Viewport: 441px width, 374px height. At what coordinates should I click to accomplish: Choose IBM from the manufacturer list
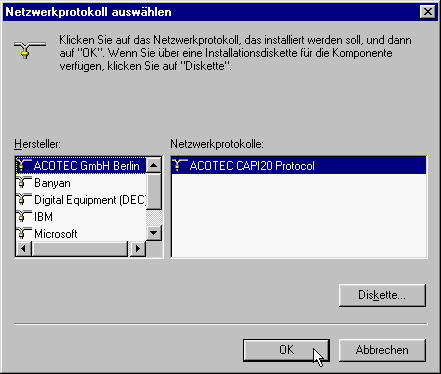pyautogui.click(x=43, y=217)
